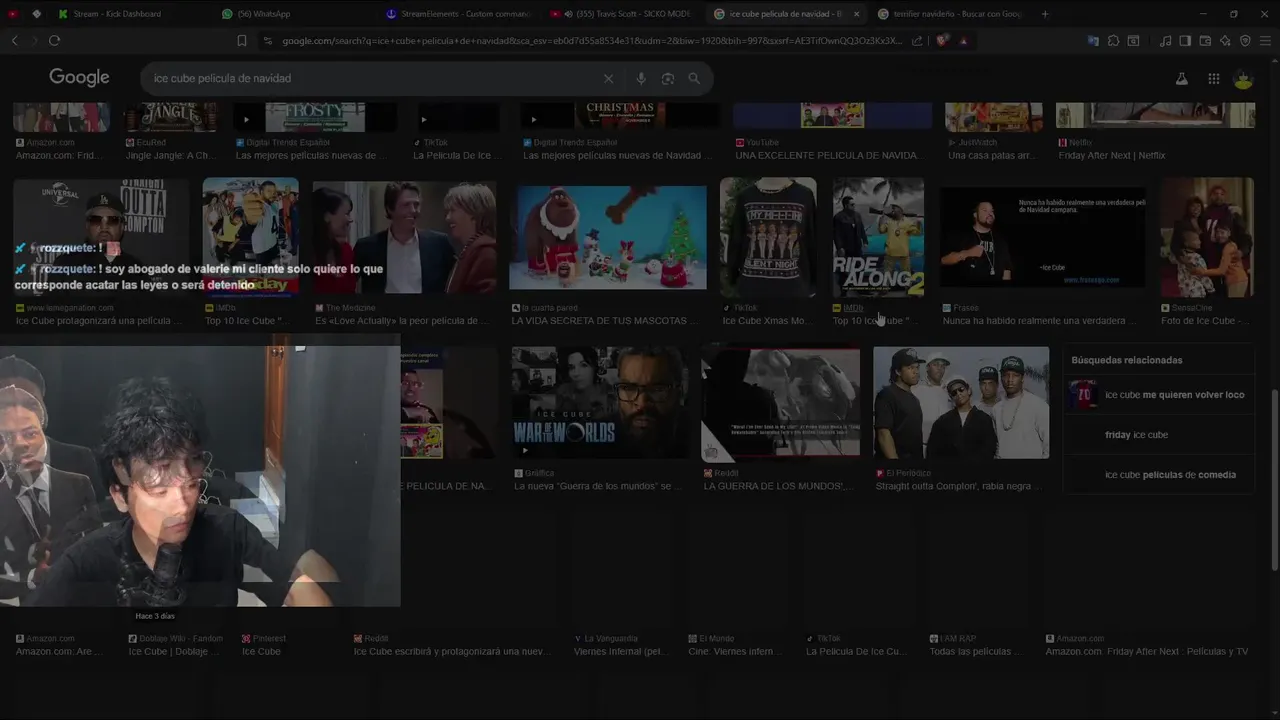
Task: Open 'Jingle Jangle' EcuRed result
Action: 169,156
